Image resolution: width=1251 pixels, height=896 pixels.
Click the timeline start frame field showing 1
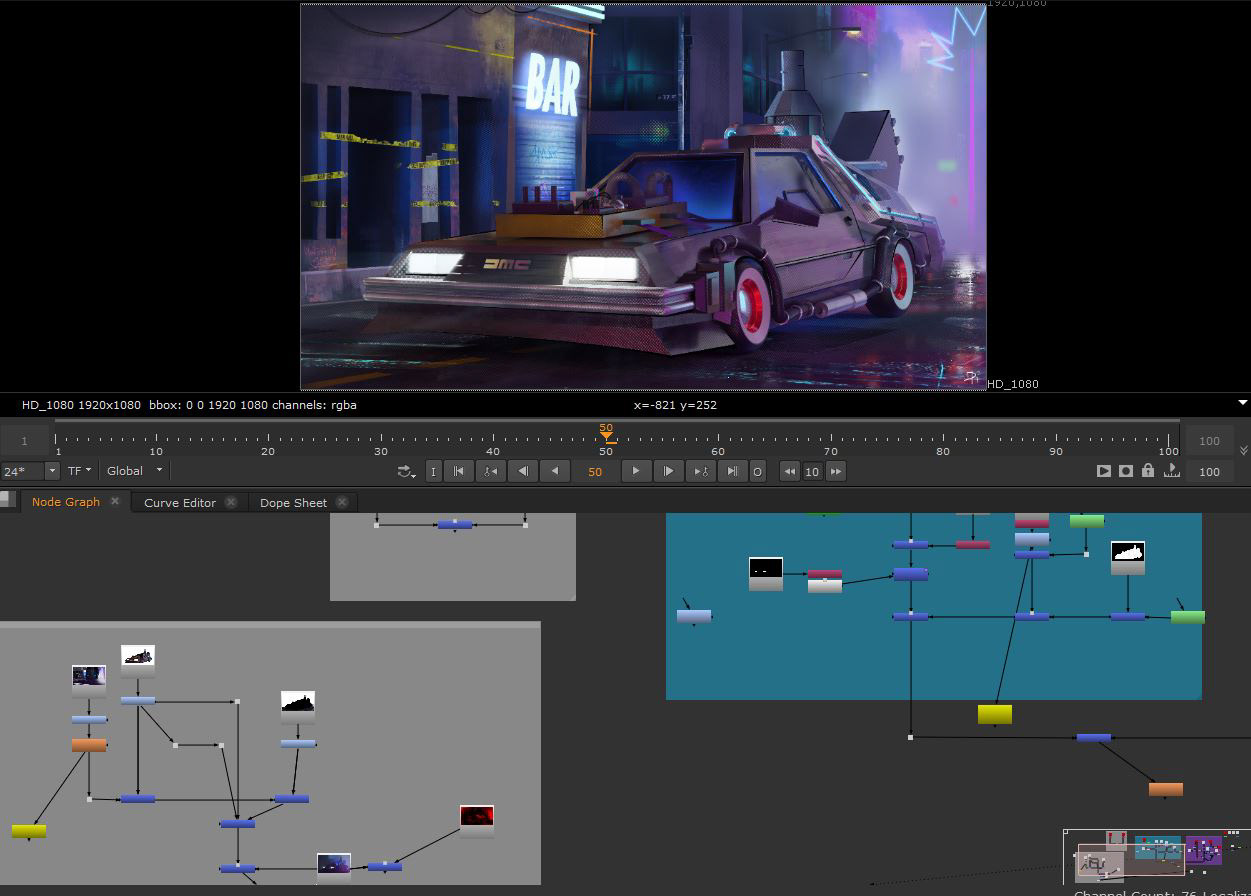tap(25, 440)
